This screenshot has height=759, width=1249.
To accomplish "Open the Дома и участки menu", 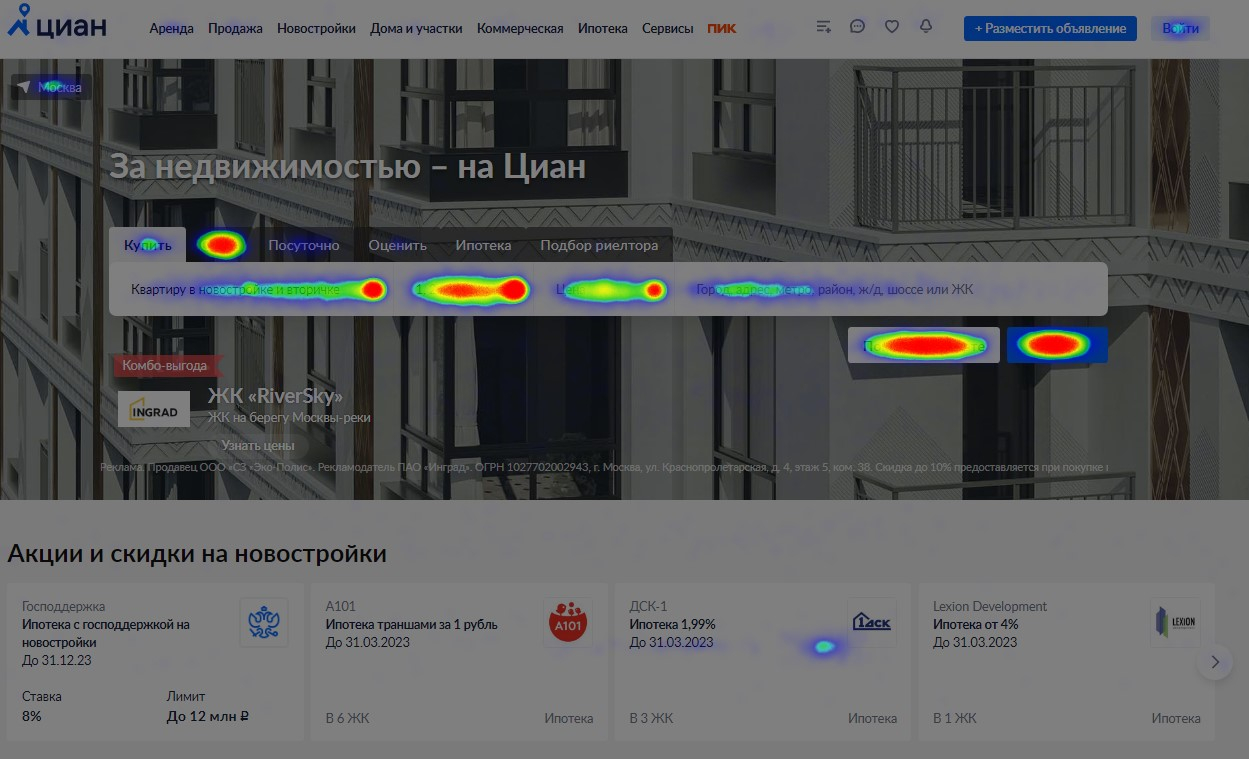I will click(x=416, y=28).
